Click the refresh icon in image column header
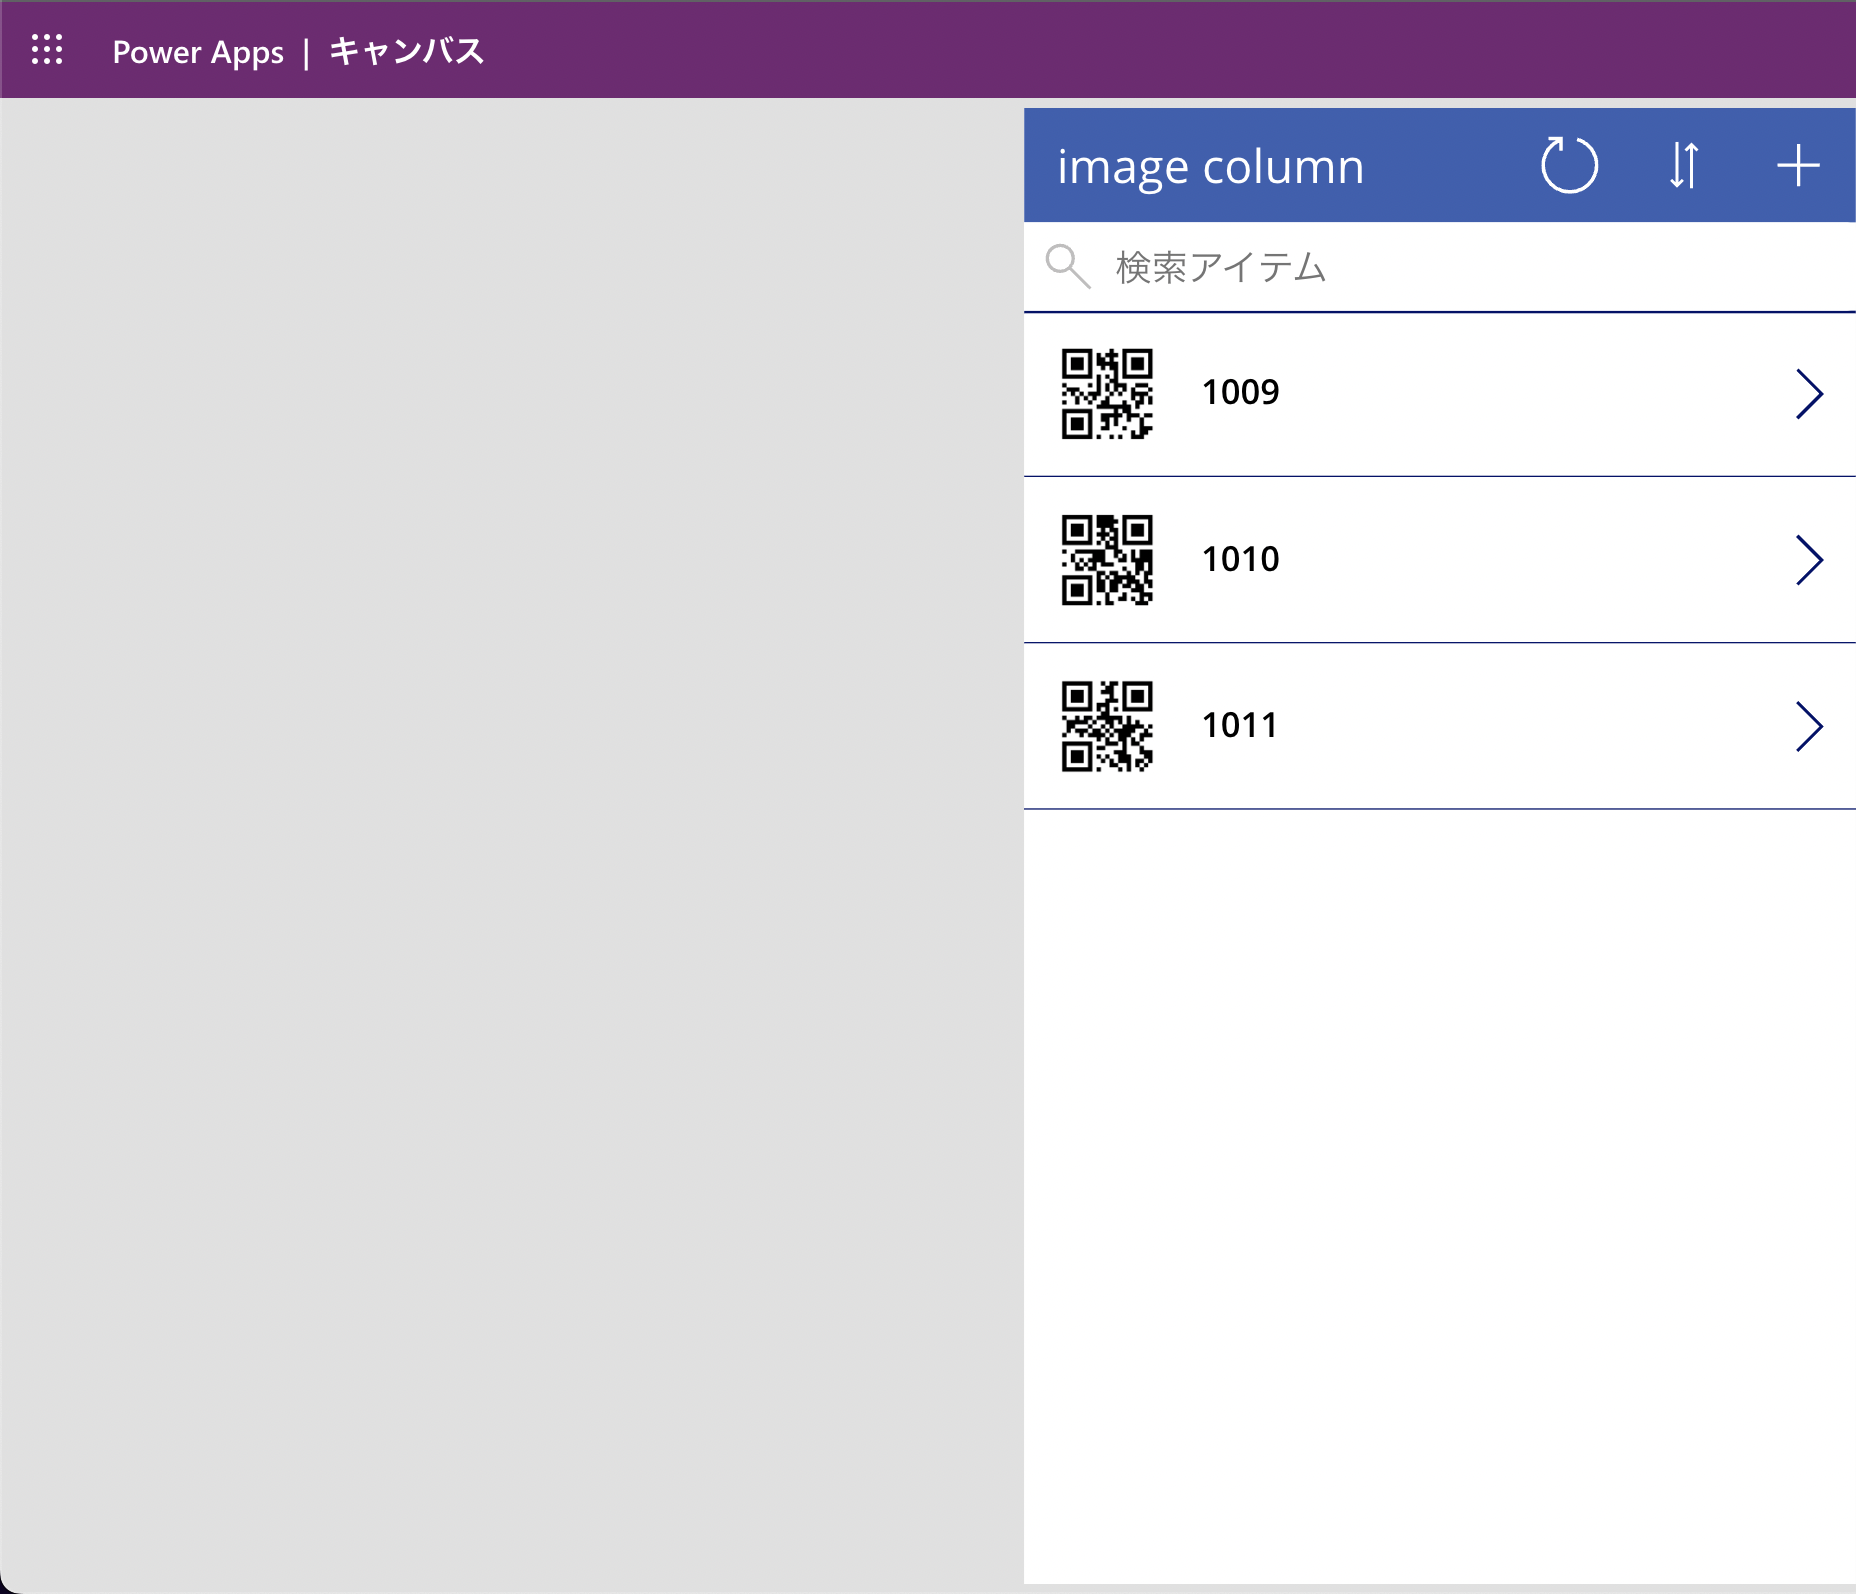The image size is (1856, 1594). tap(1569, 165)
